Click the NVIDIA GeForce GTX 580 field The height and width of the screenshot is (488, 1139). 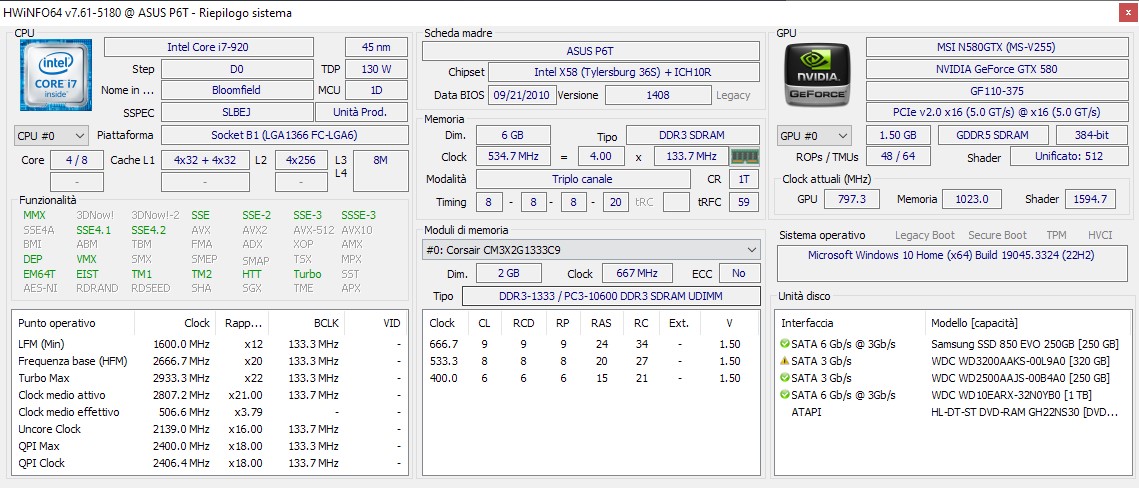tap(996, 69)
